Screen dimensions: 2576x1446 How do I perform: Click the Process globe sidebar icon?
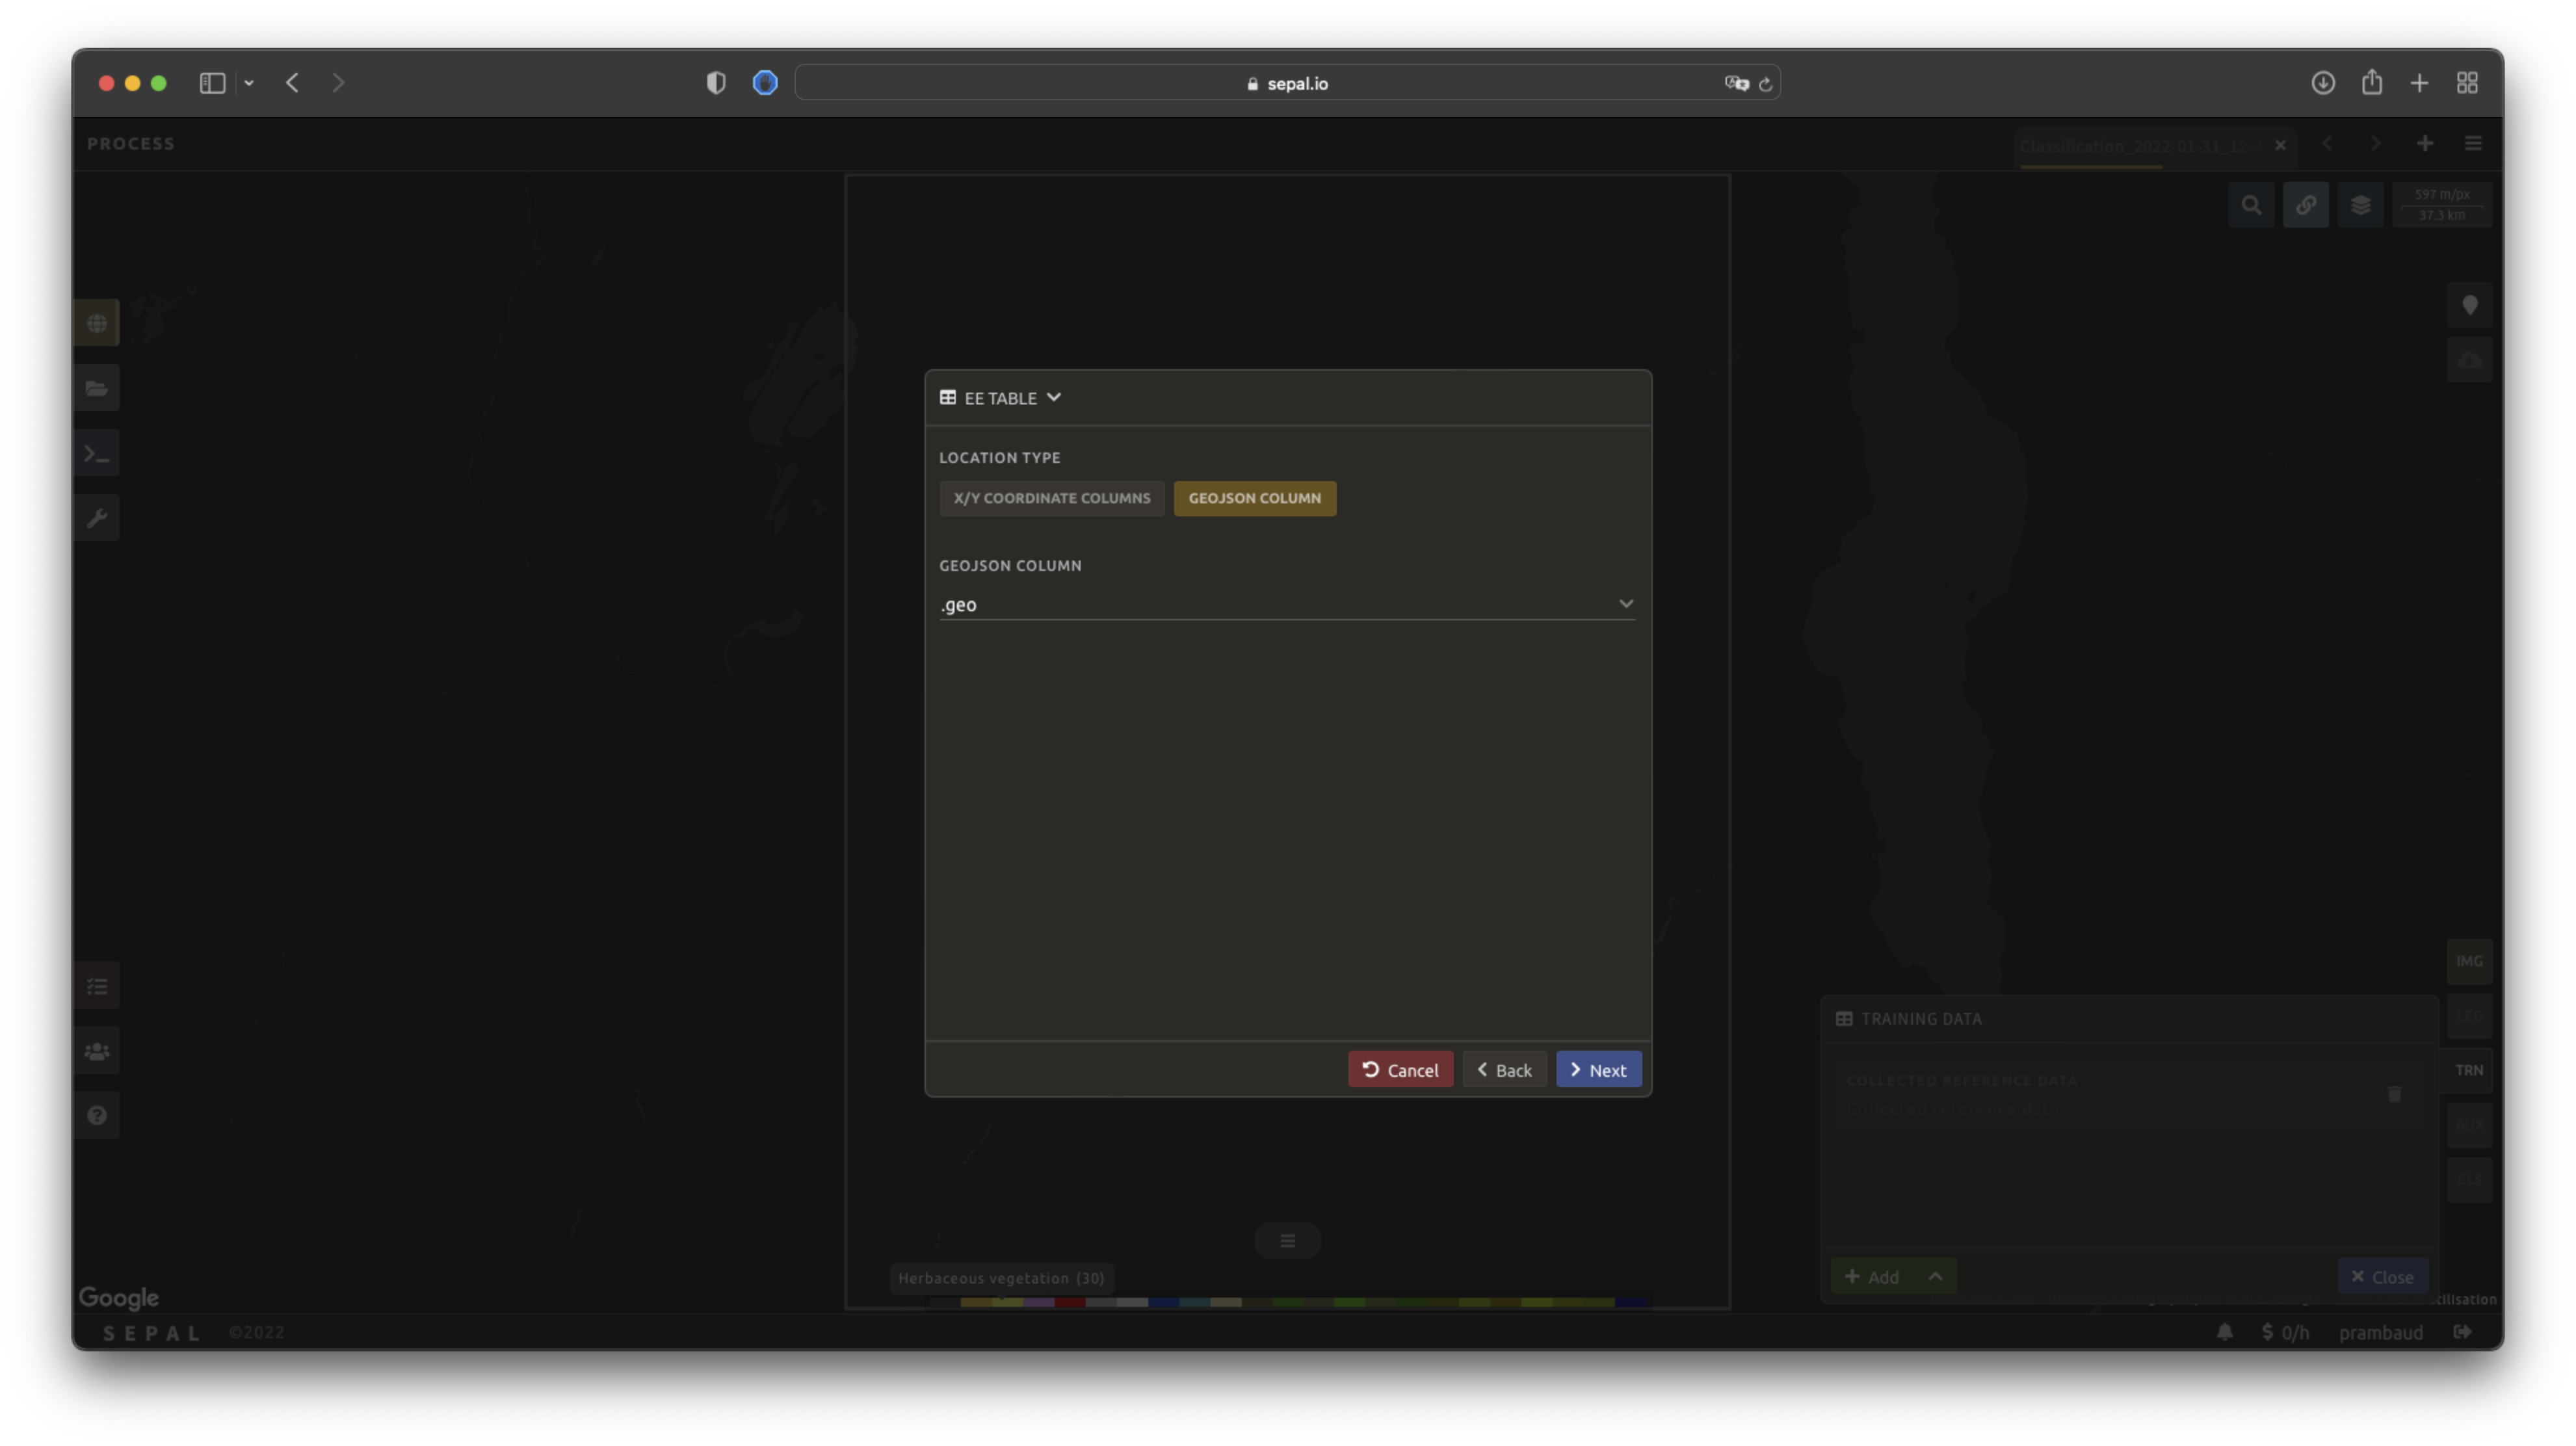(x=97, y=323)
